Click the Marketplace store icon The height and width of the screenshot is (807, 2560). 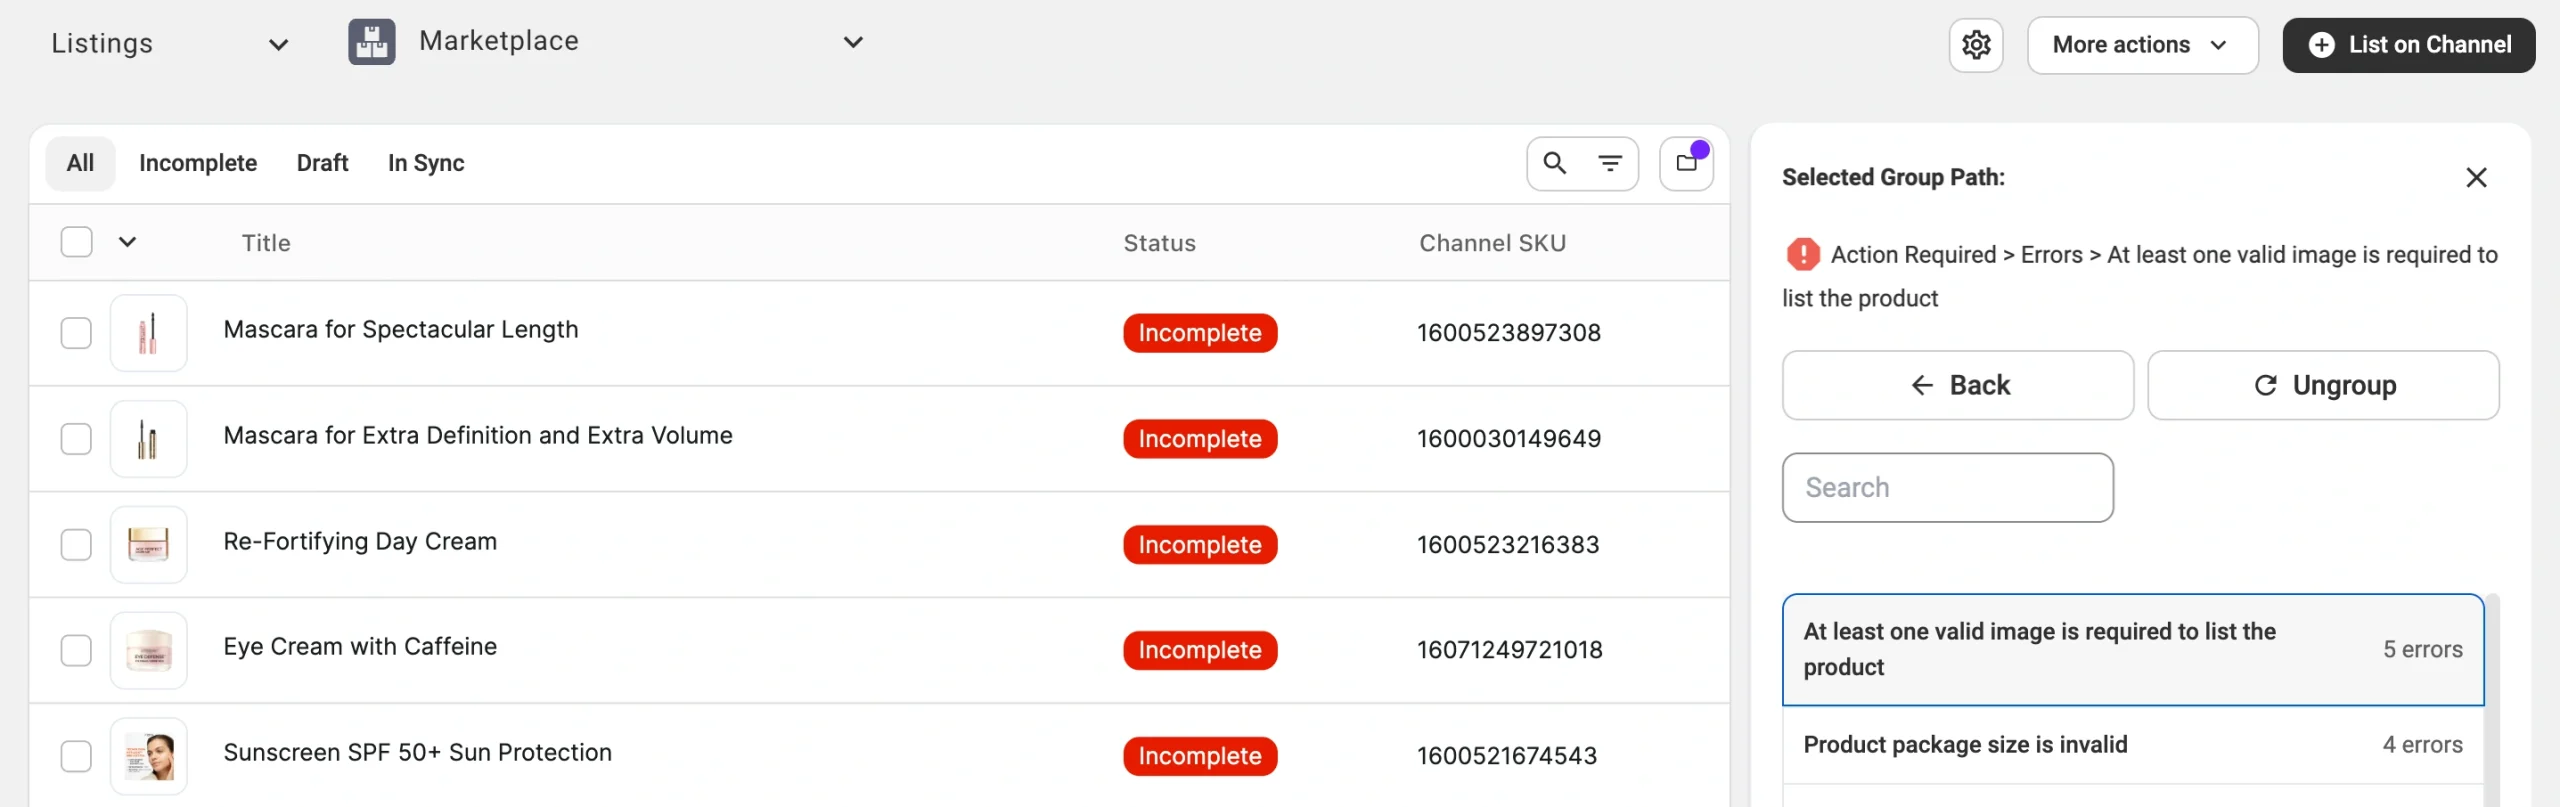[x=371, y=42]
